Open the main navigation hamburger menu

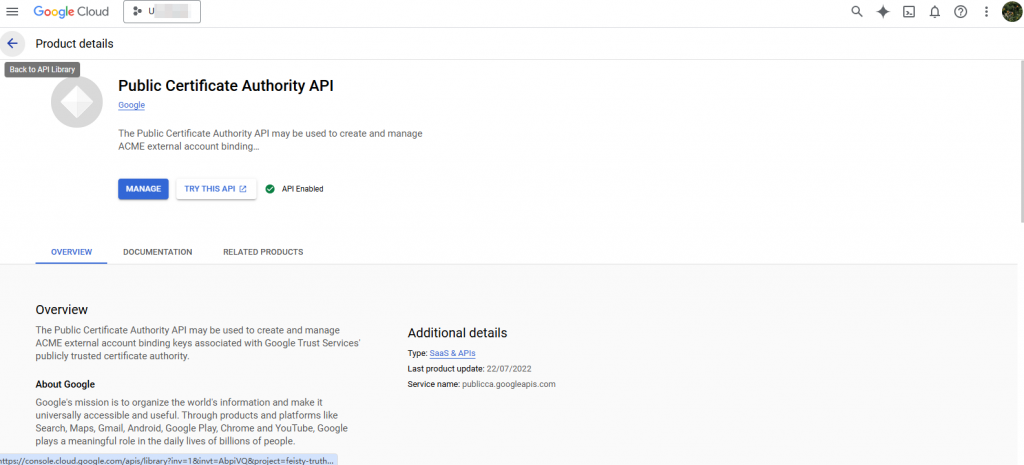coord(13,12)
